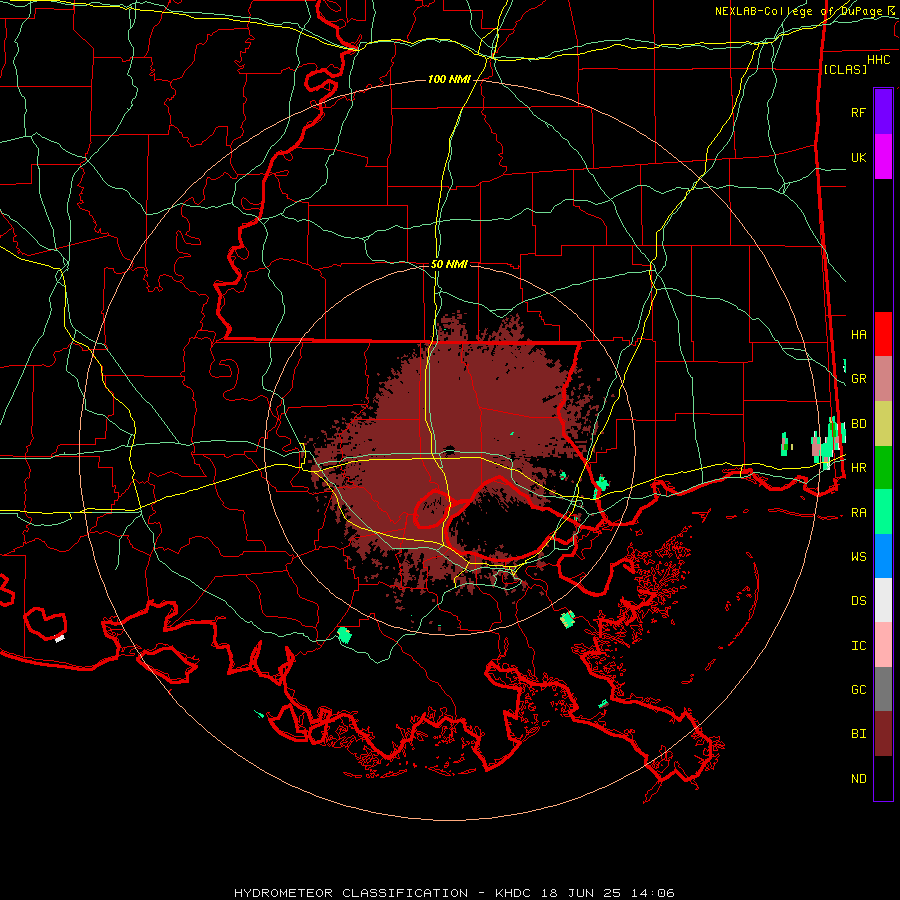Click the GC legend label
Image resolution: width=900 pixels, height=900 pixels.
pyautogui.click(x=858, y=690)
